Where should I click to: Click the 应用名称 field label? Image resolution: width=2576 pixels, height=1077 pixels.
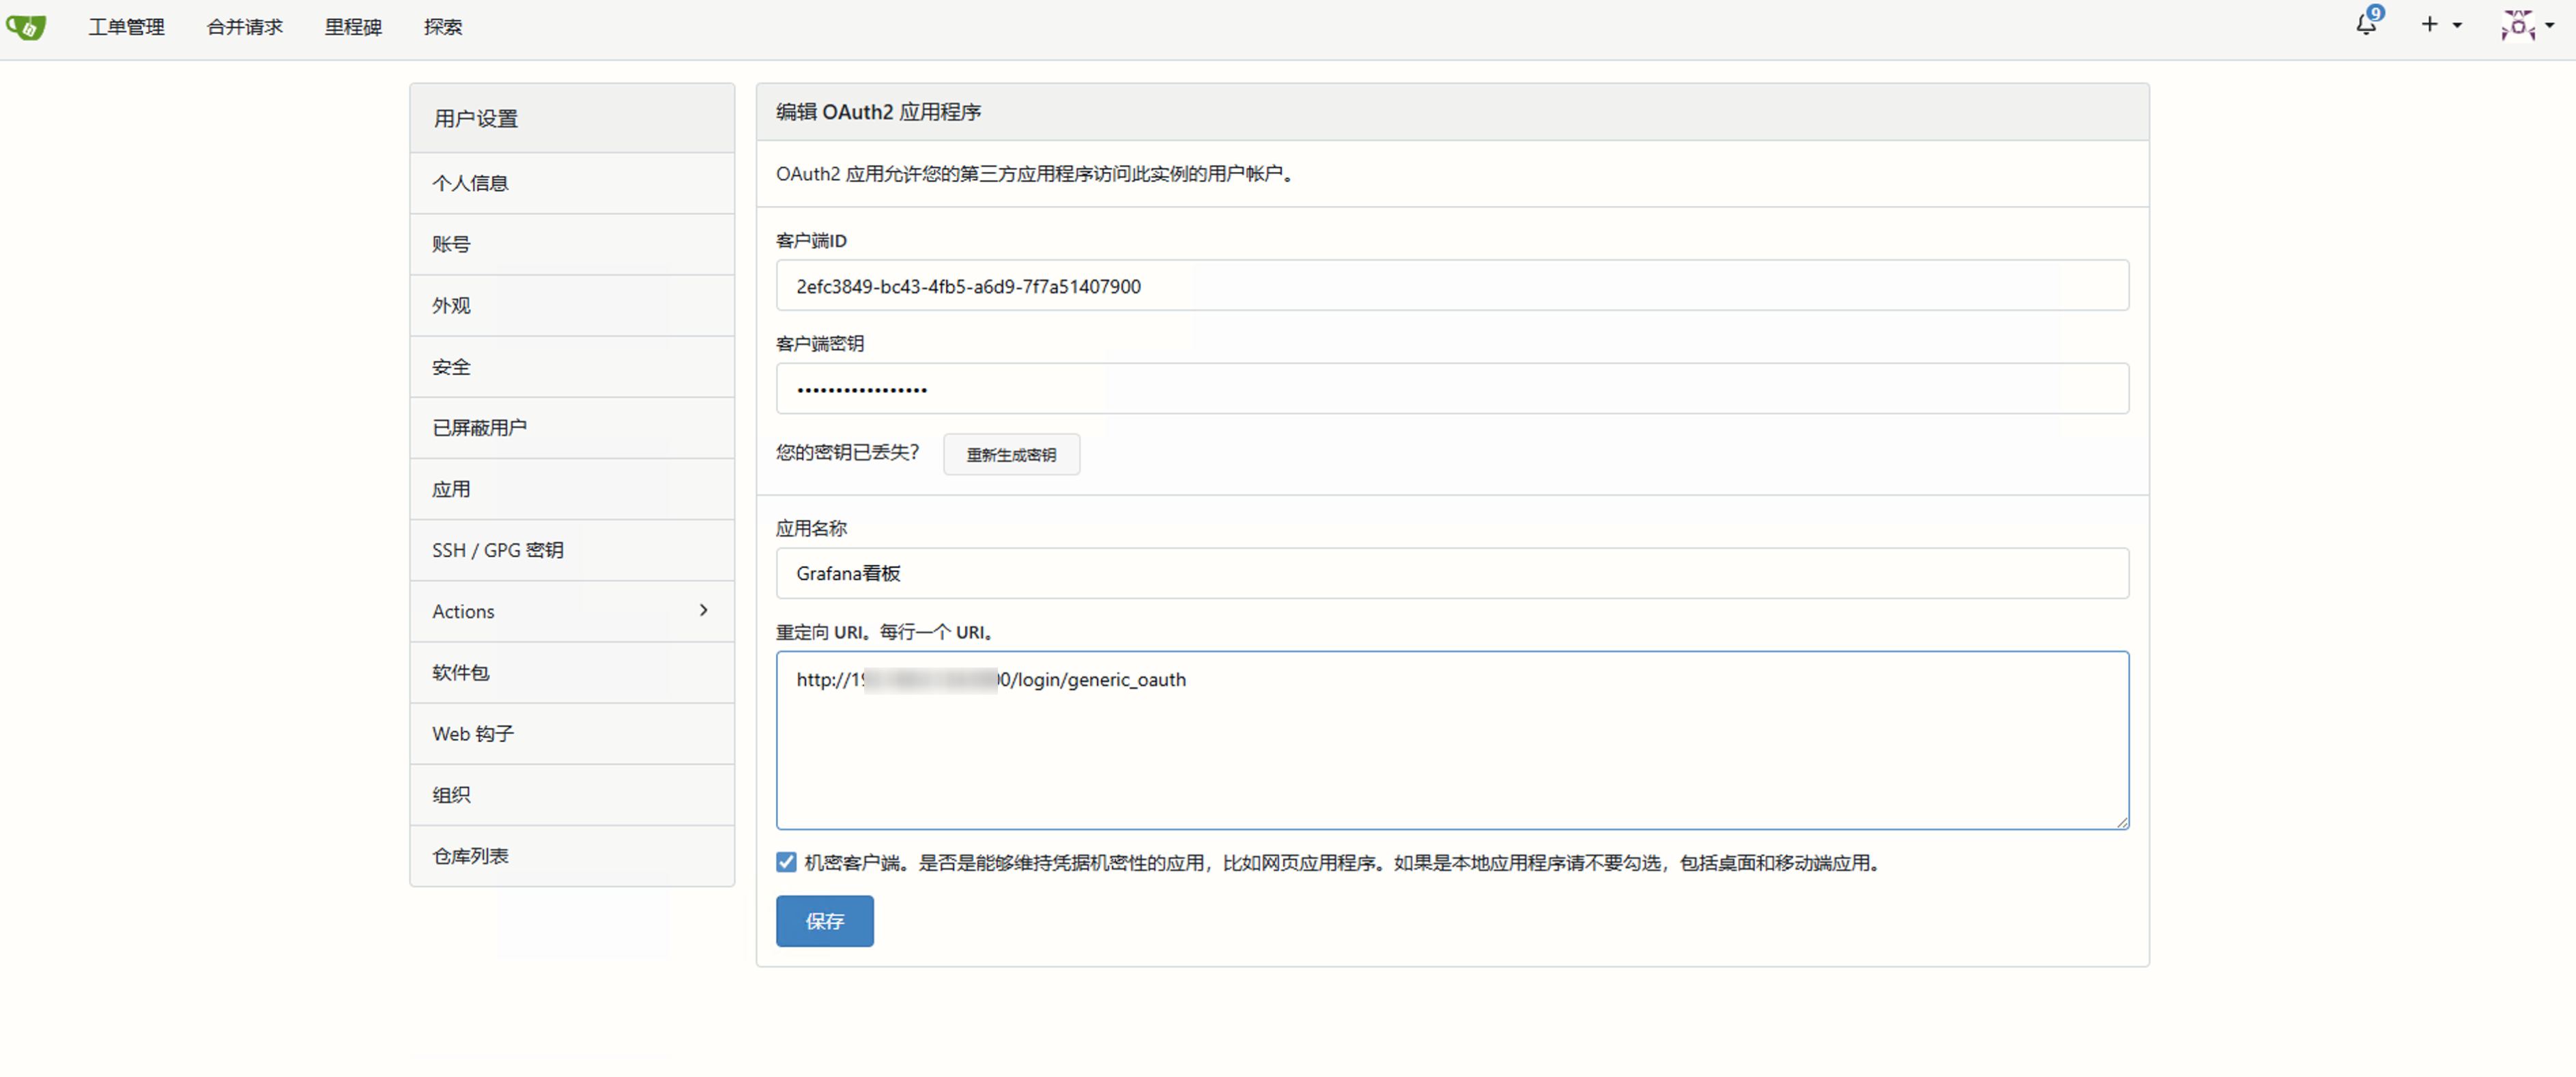(x=811, y=528)
